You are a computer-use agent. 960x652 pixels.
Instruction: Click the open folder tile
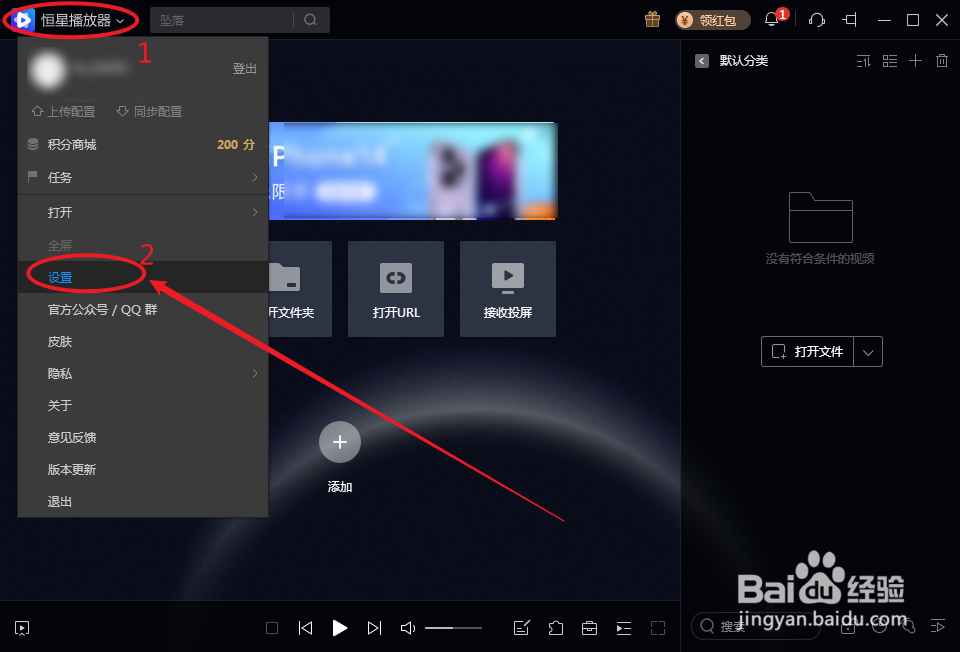point(300,288)
